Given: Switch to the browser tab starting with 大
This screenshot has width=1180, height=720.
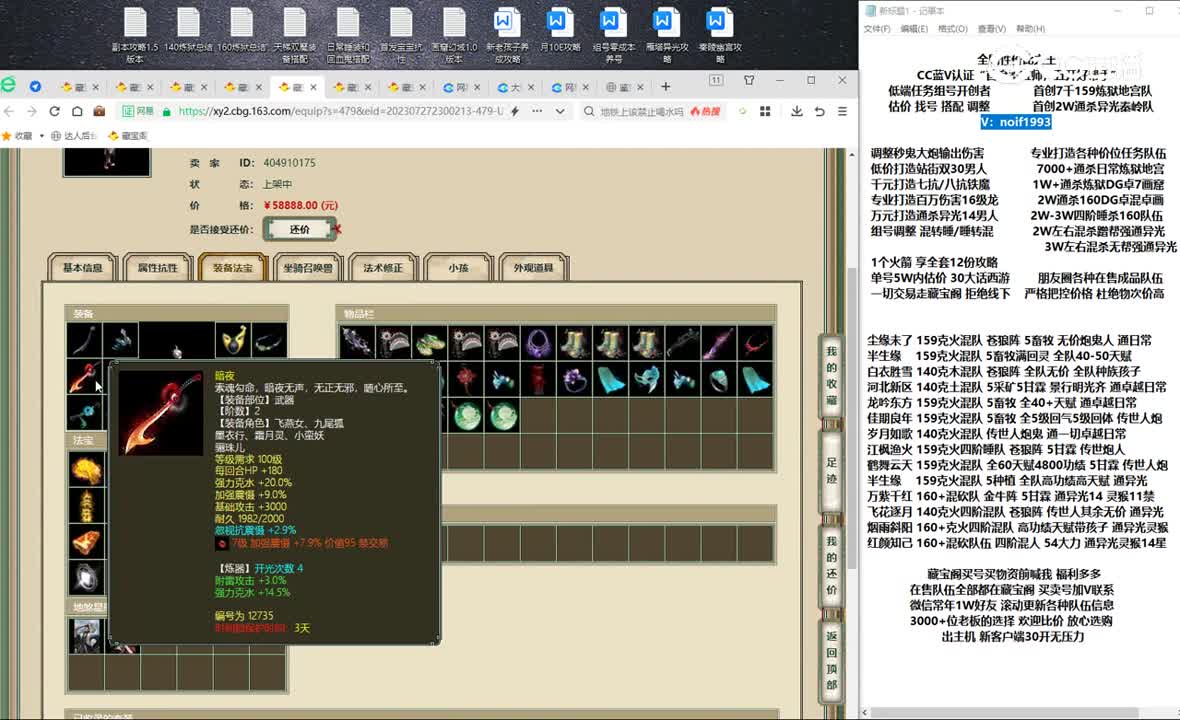Looking at the screenshot, I should pos(514,87).
